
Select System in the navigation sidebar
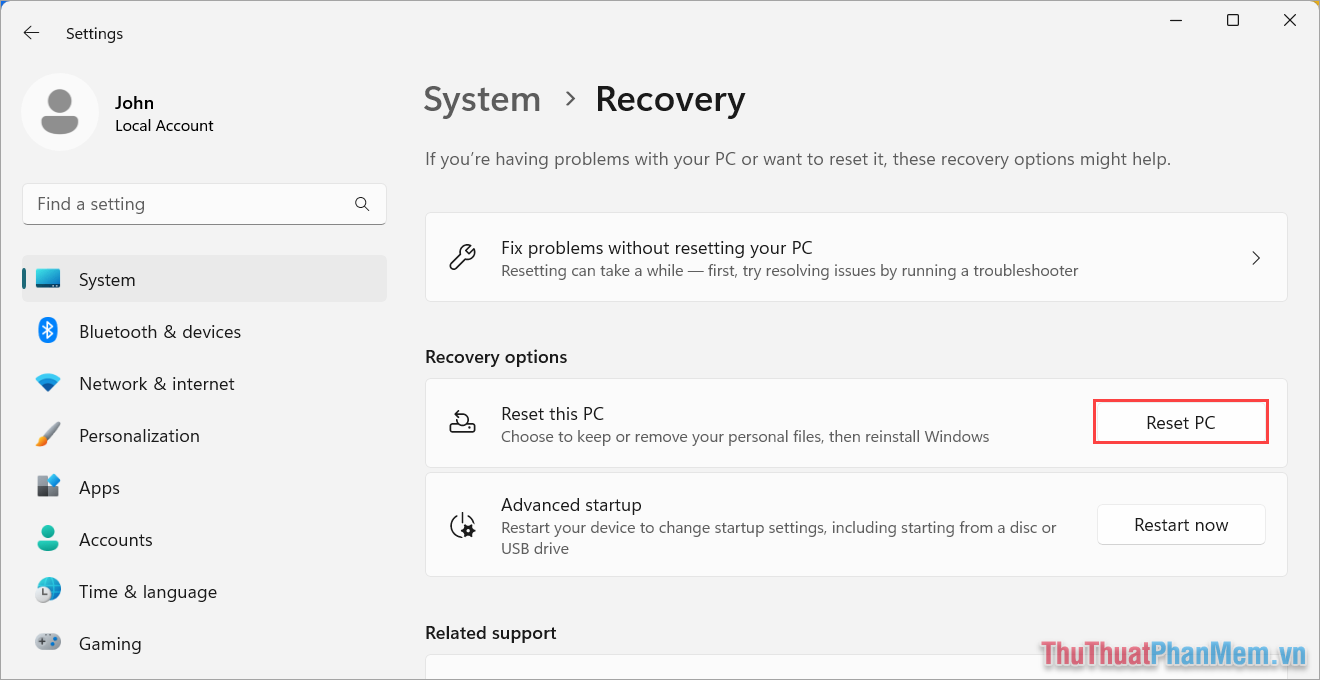click(105, 279)
